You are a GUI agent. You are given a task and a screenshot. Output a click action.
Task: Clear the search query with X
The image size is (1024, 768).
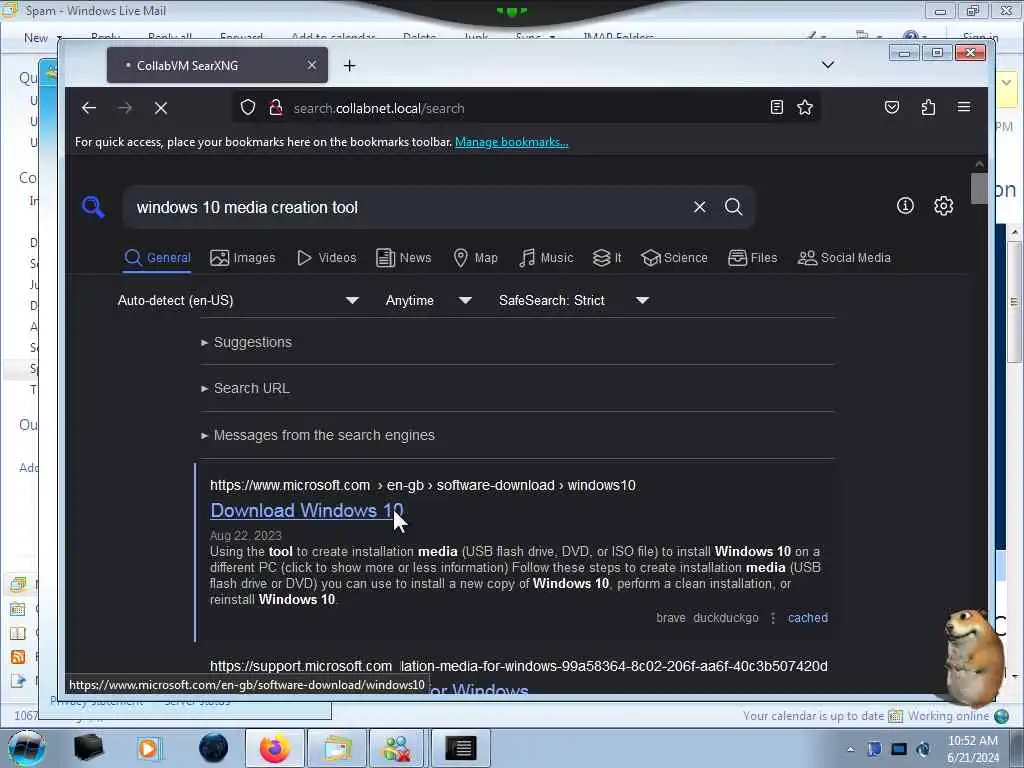tap(699, 207)
